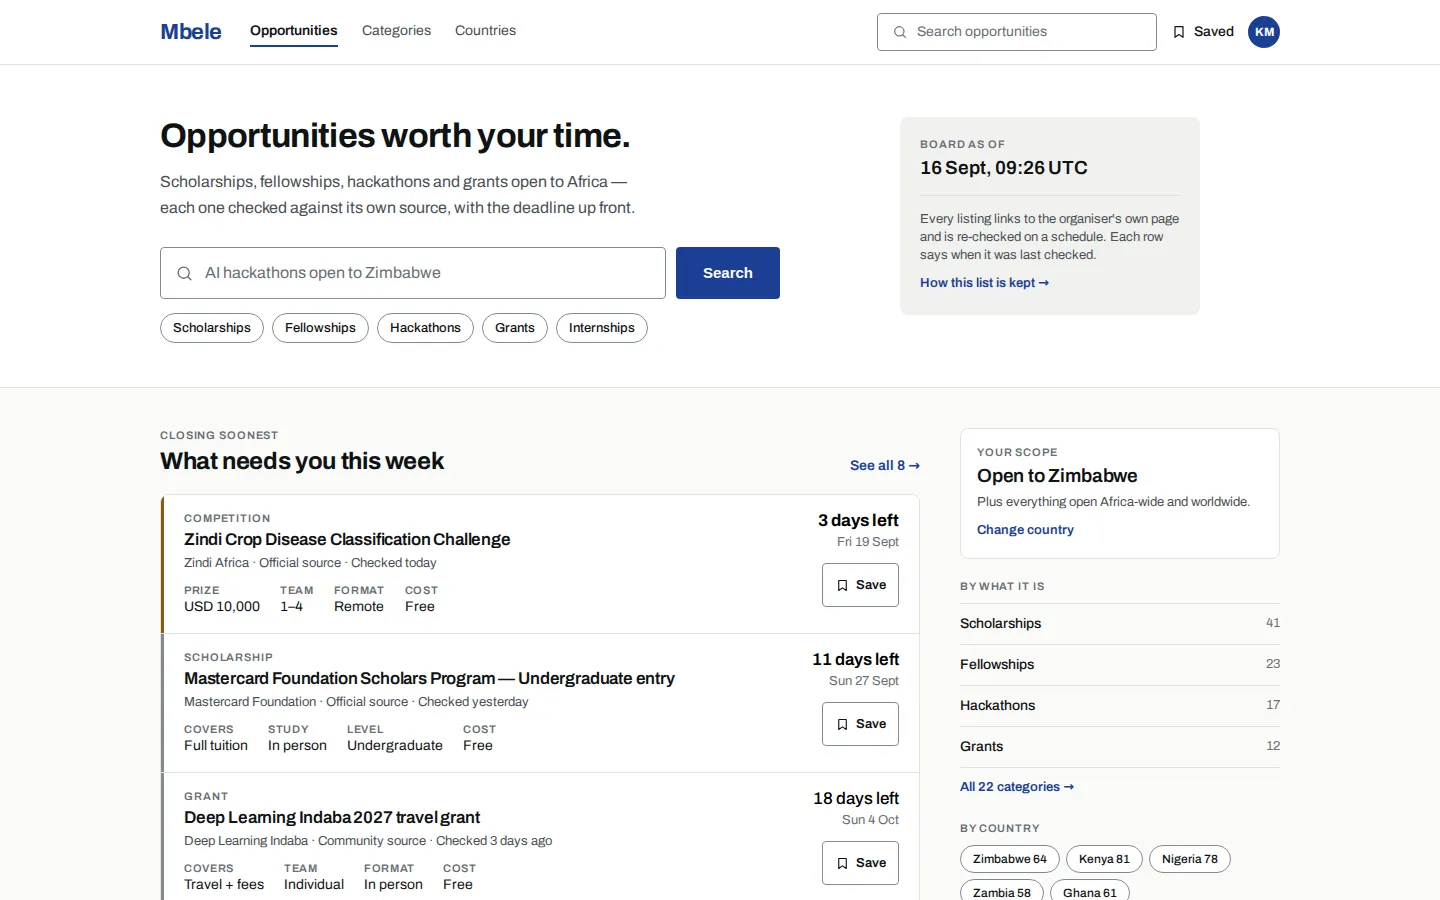Click the magnifier icon in hero search box

[185, 273]
